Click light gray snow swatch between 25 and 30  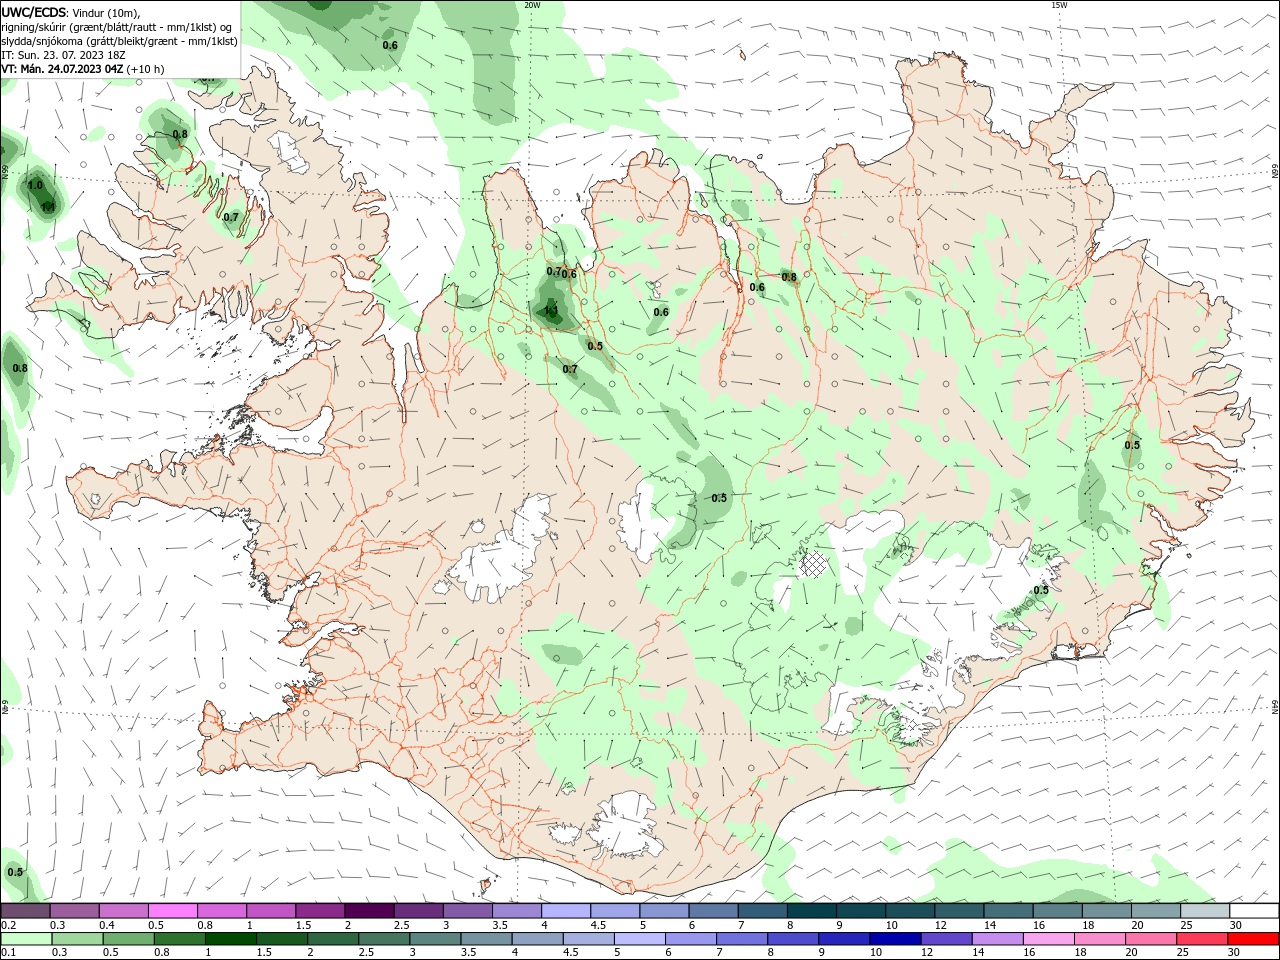[x=1204, y=911]
